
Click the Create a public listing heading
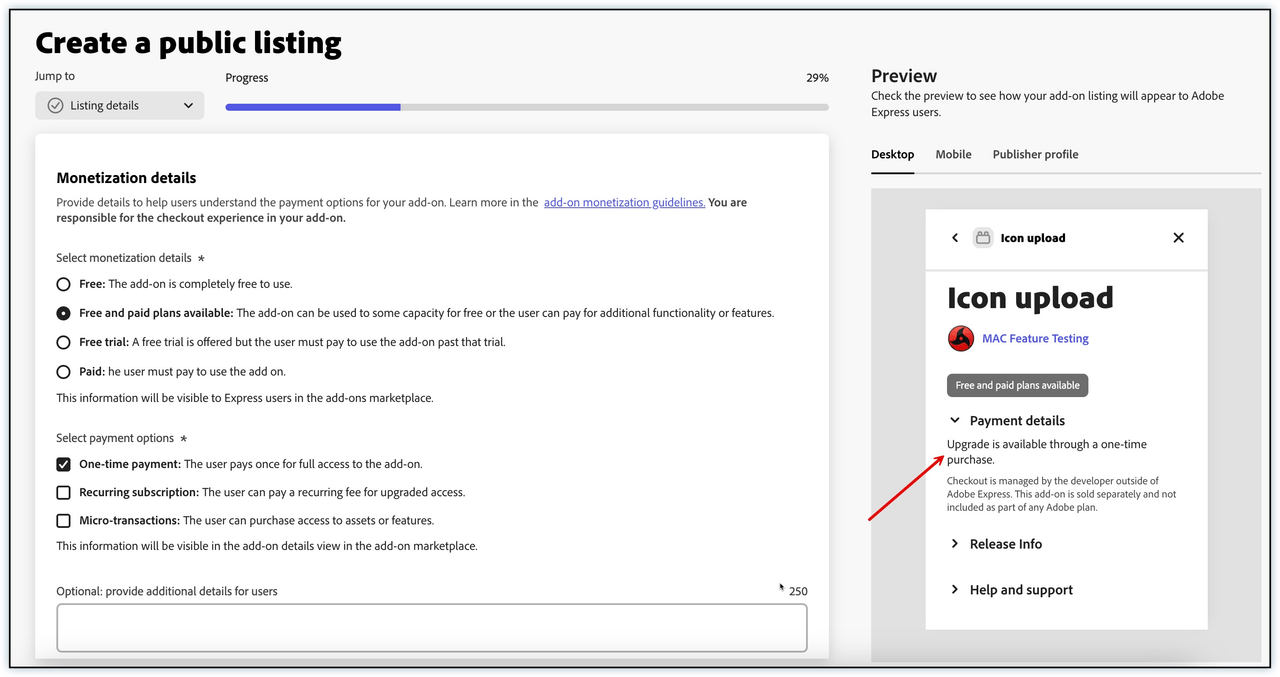[188, 43]
